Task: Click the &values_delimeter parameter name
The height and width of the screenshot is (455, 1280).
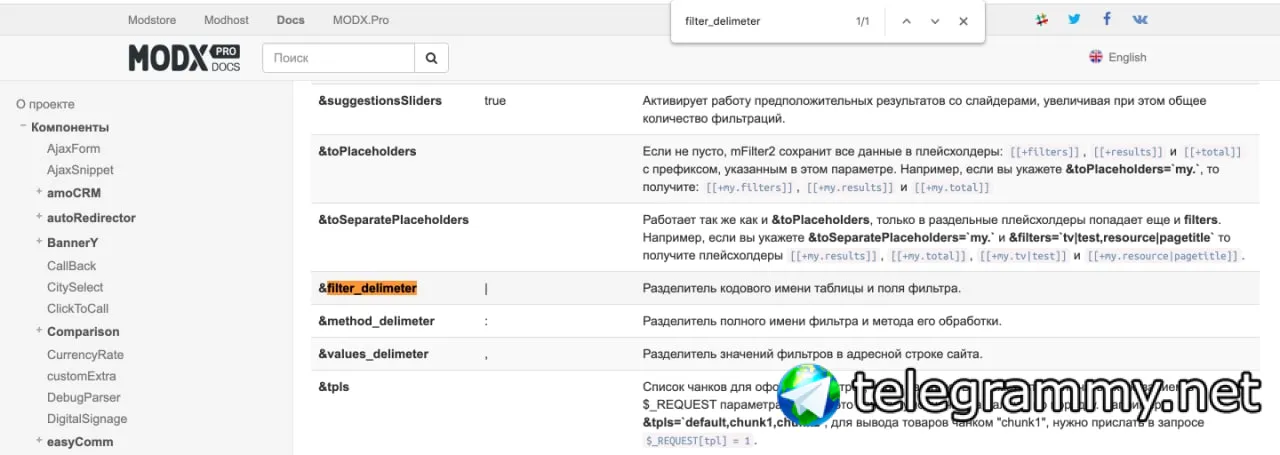Action: tap(373, 354)
